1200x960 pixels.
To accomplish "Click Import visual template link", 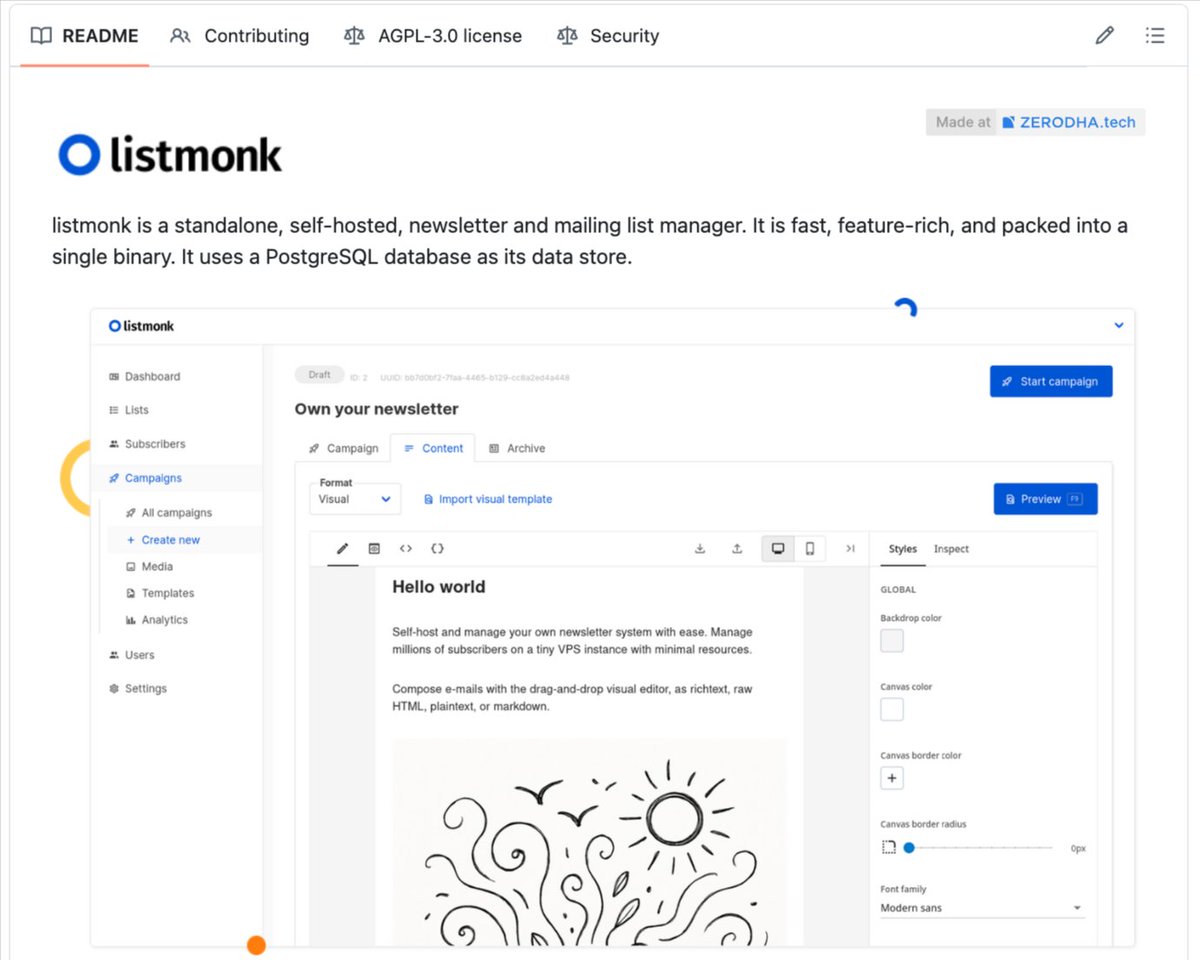I will point(488,499).
